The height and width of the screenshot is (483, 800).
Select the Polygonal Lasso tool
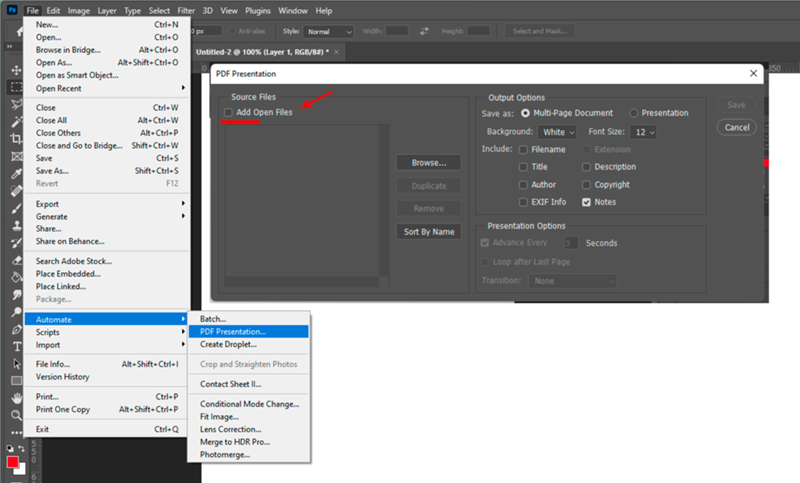(16, 105)
